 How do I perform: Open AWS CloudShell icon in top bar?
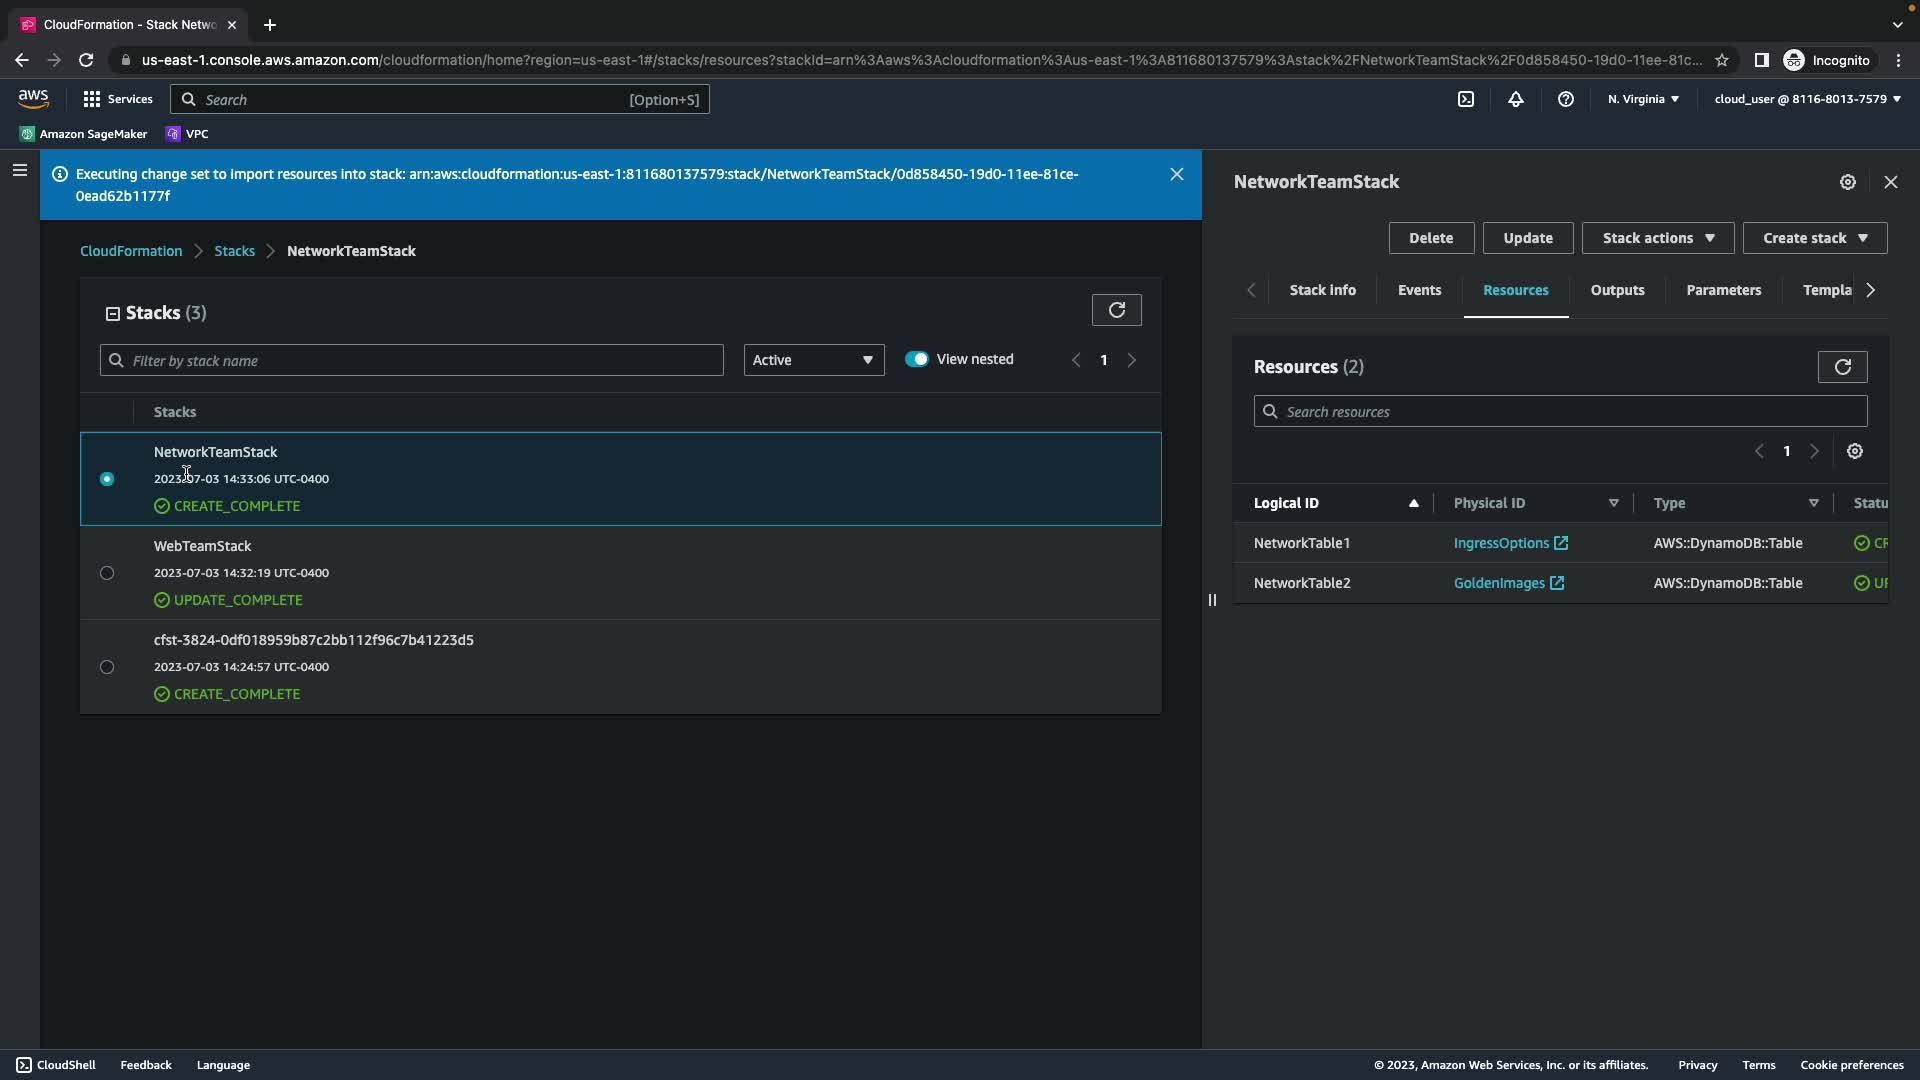click(1465, 99)
